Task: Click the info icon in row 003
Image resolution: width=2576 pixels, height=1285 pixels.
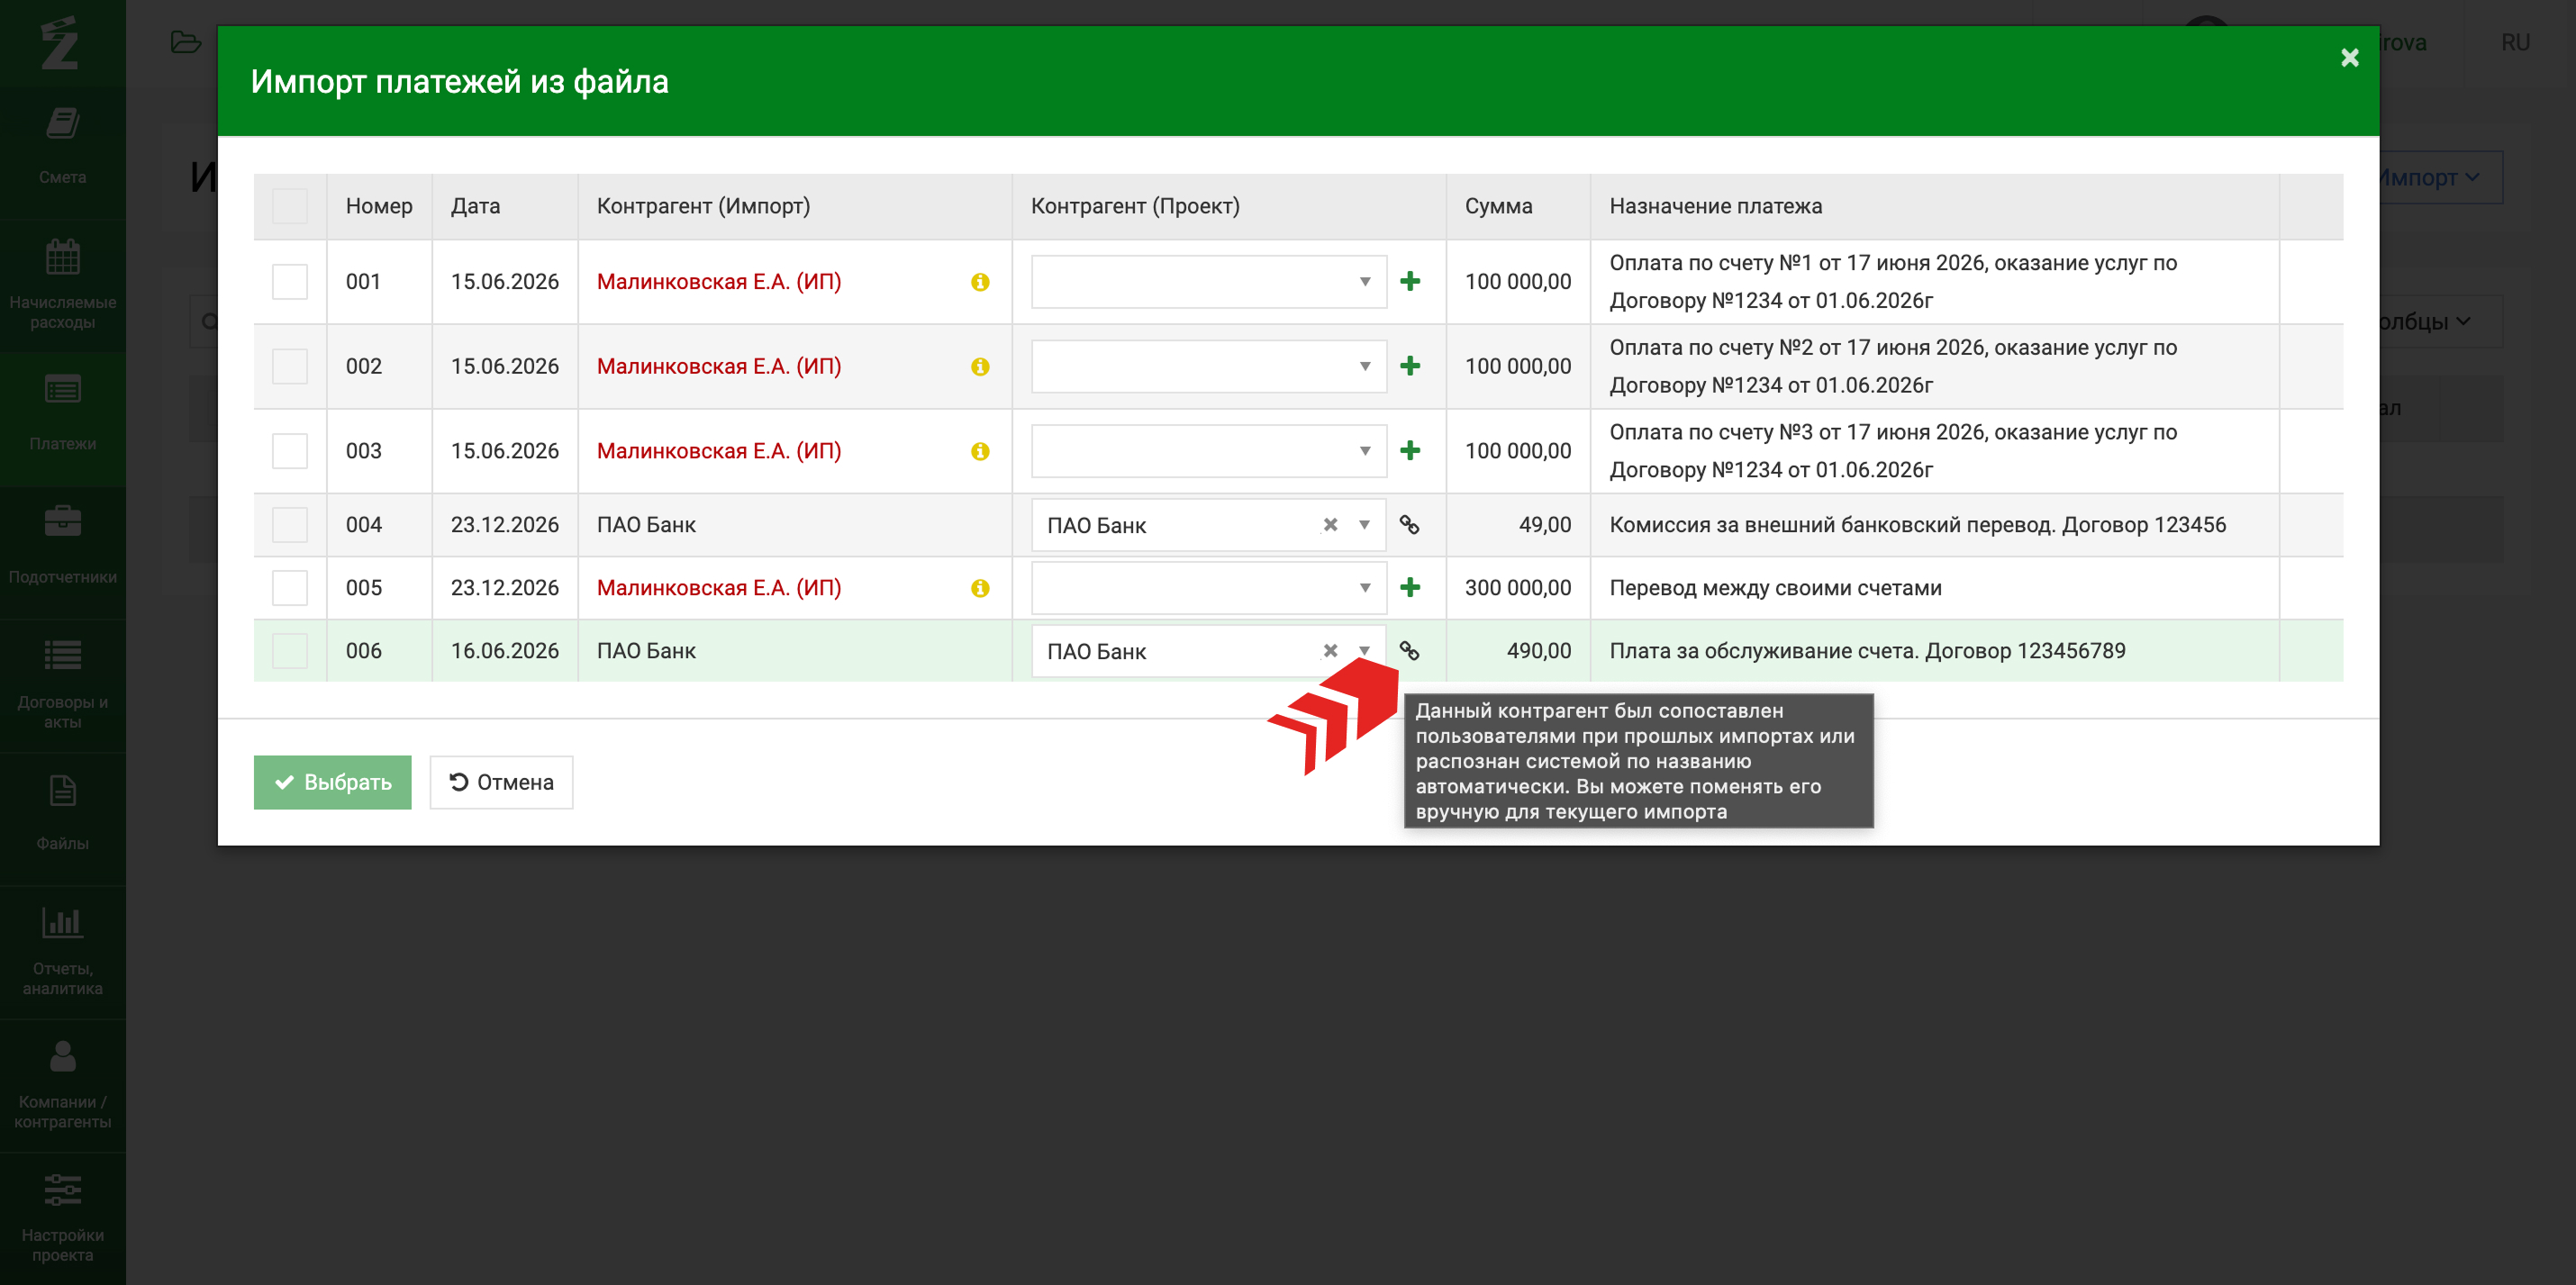Action: click(980, 451)
